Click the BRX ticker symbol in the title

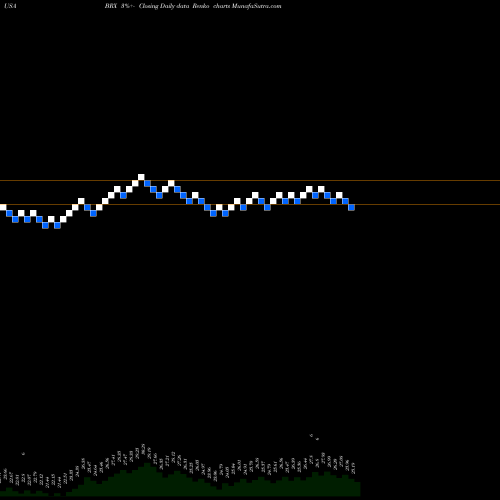click(x=110, y=6)
